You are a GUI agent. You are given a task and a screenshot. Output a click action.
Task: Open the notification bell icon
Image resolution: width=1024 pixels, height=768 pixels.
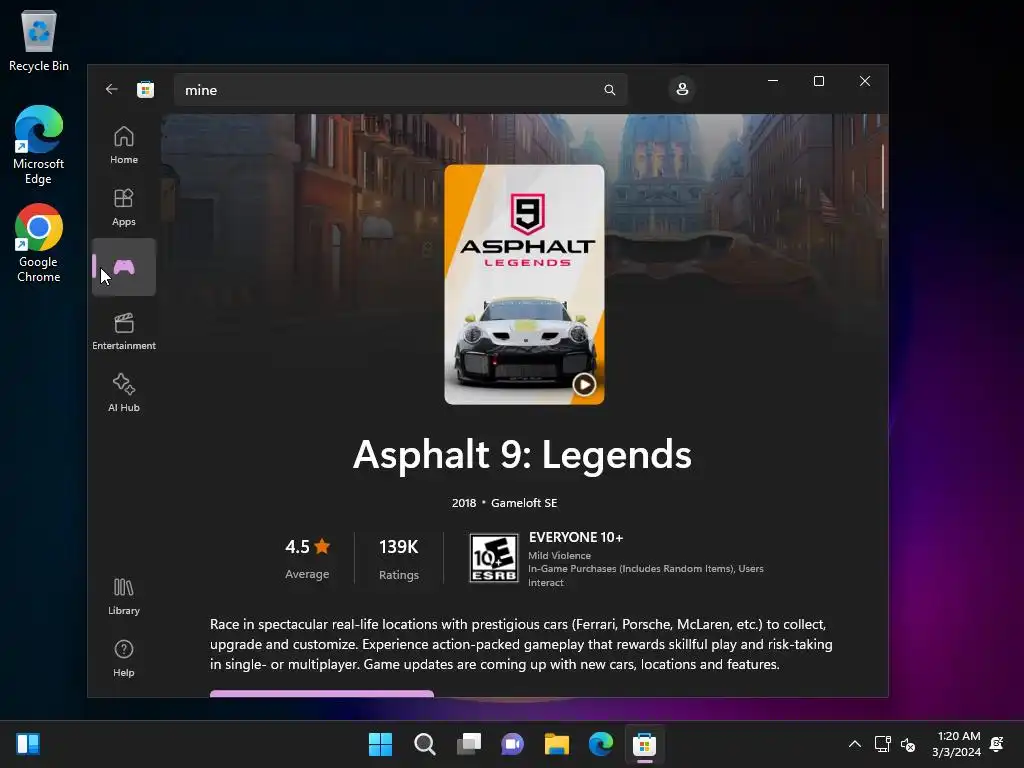coord(997,744)
